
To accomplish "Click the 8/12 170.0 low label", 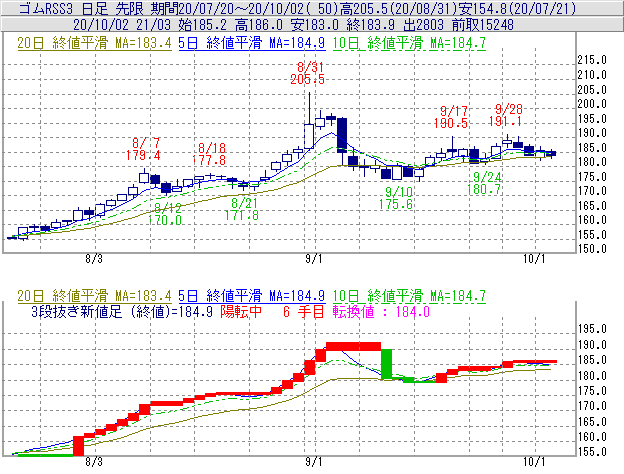I will pyautogui.click(x=165, y=214).
